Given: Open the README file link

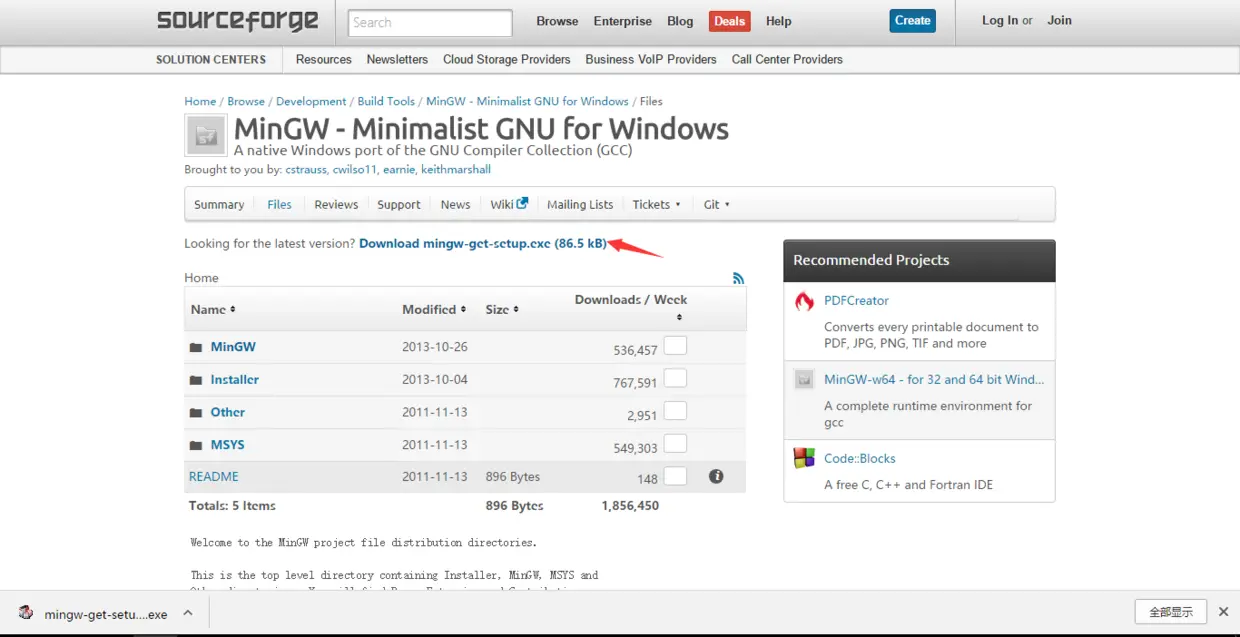Looking at the screenshot, I should click(x=214, y=477).
